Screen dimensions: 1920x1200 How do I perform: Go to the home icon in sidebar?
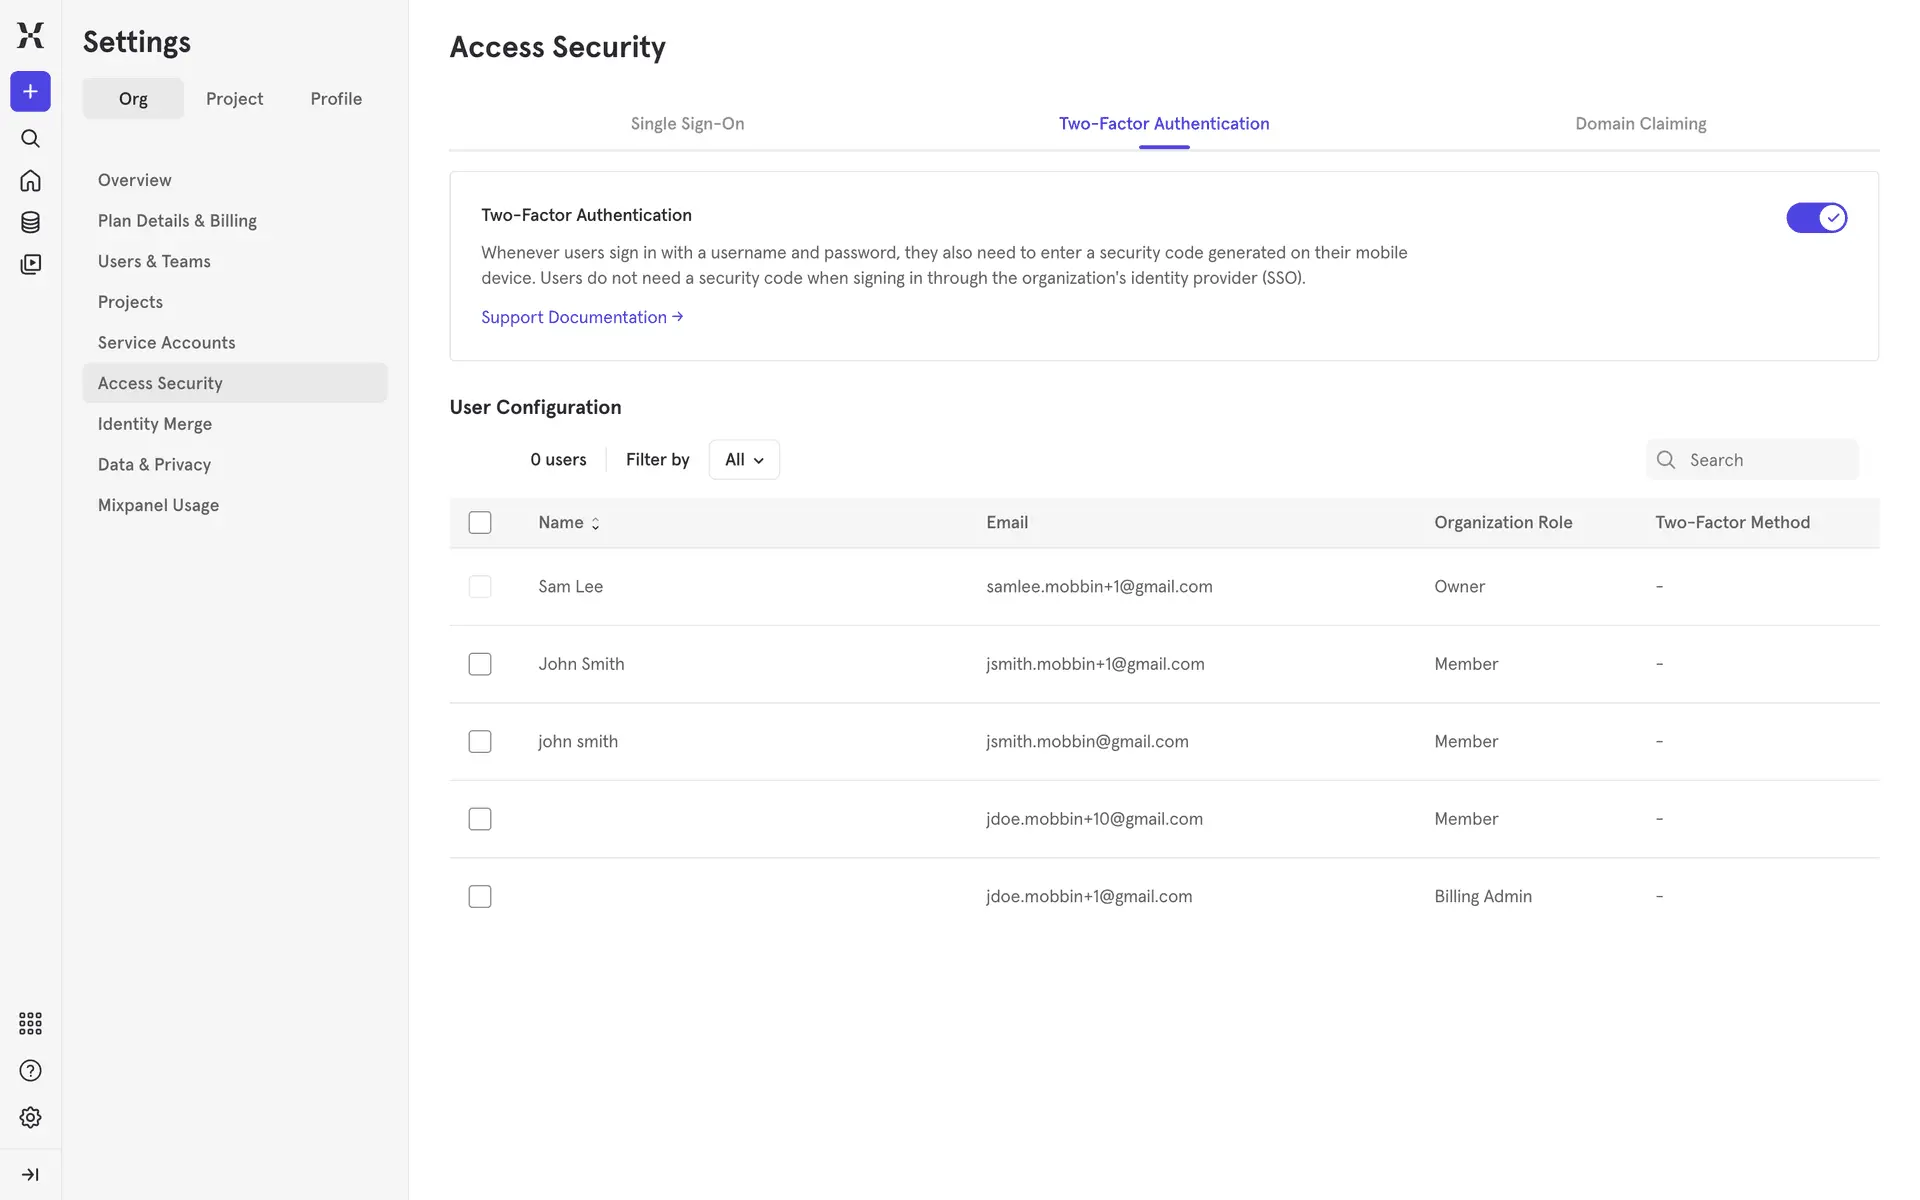(30, 180)
